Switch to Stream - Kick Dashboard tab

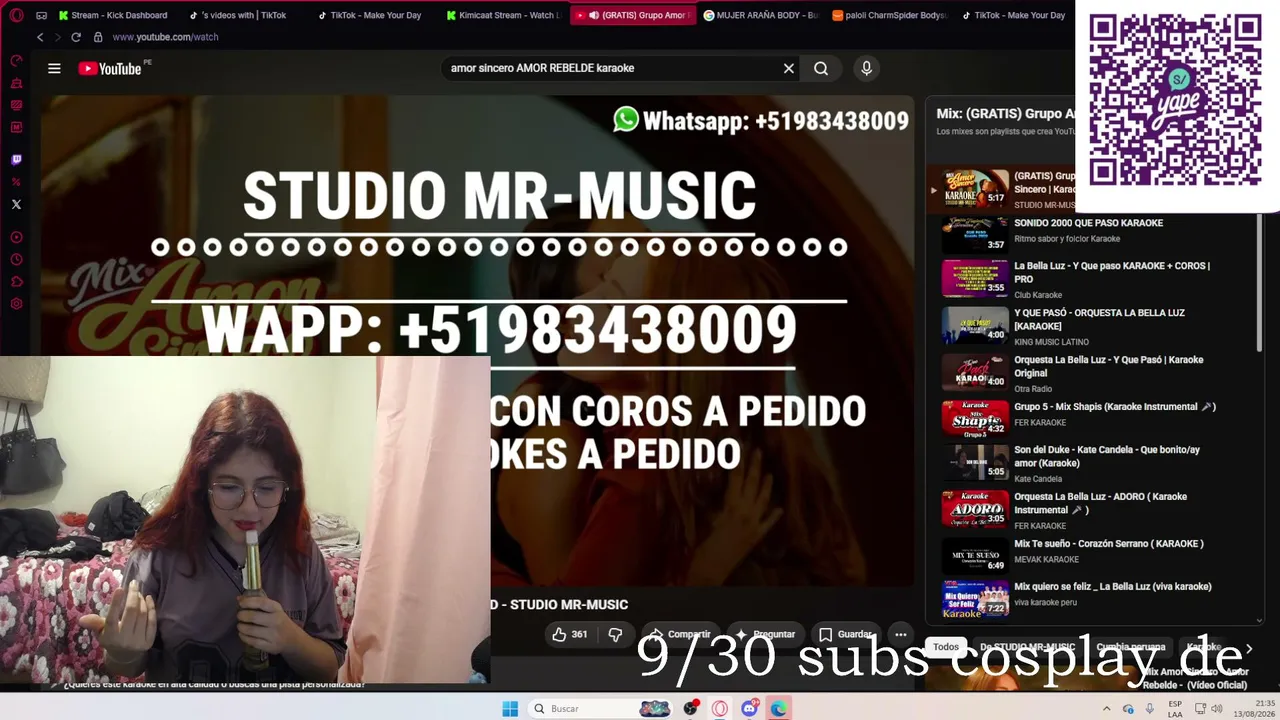pyautogui.click(x=112, y=15)
